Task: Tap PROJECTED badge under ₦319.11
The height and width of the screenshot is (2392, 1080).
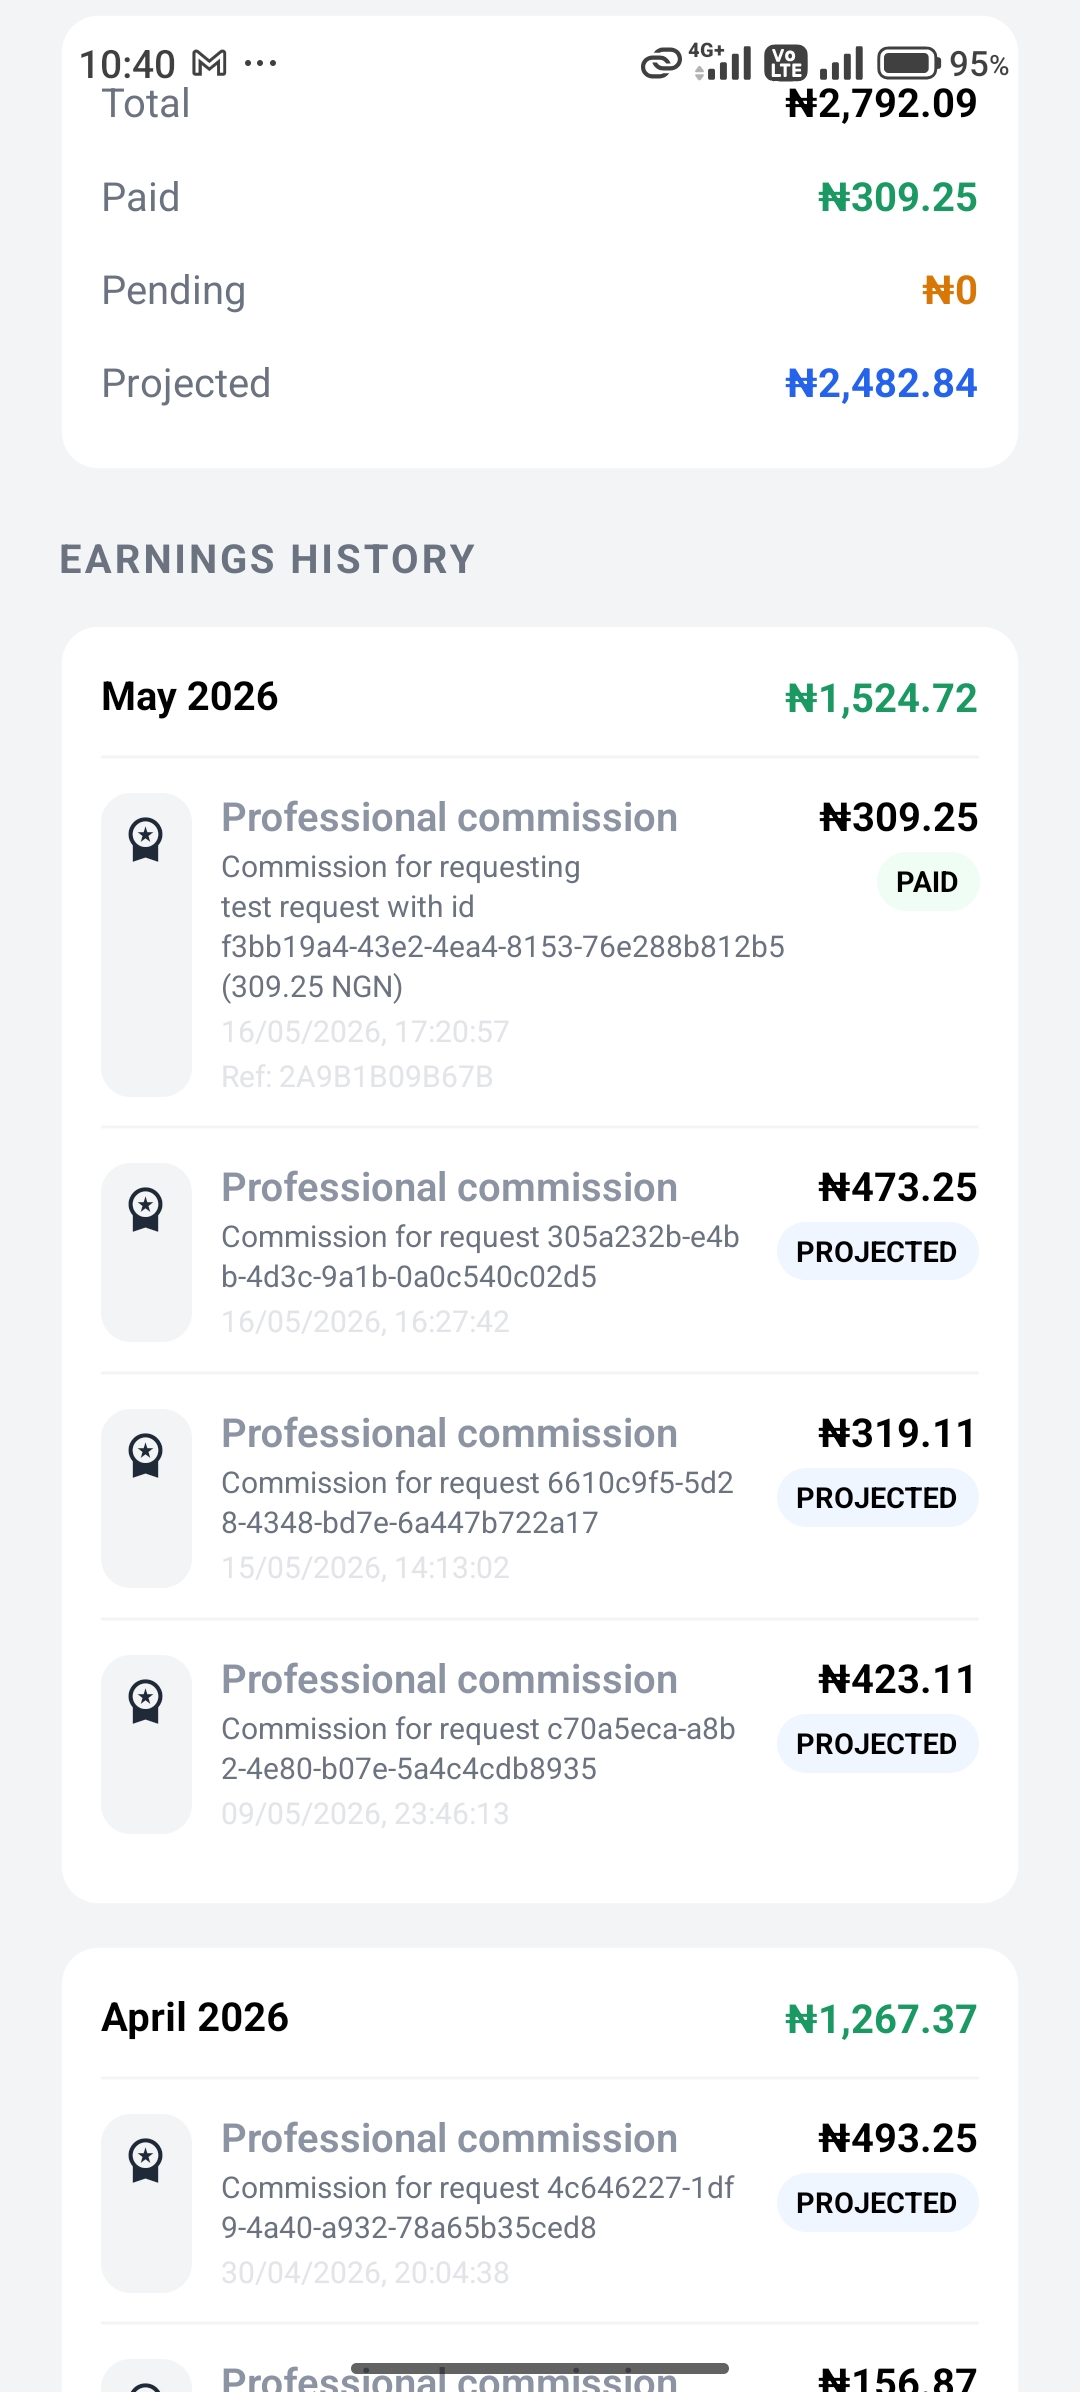Action: pos(877,1498)
